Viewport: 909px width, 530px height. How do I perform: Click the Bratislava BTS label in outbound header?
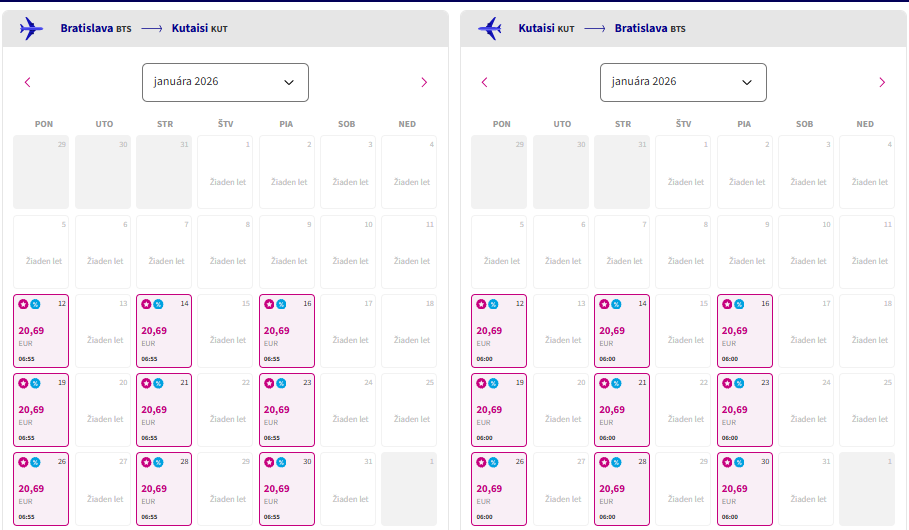pos(96,29)
